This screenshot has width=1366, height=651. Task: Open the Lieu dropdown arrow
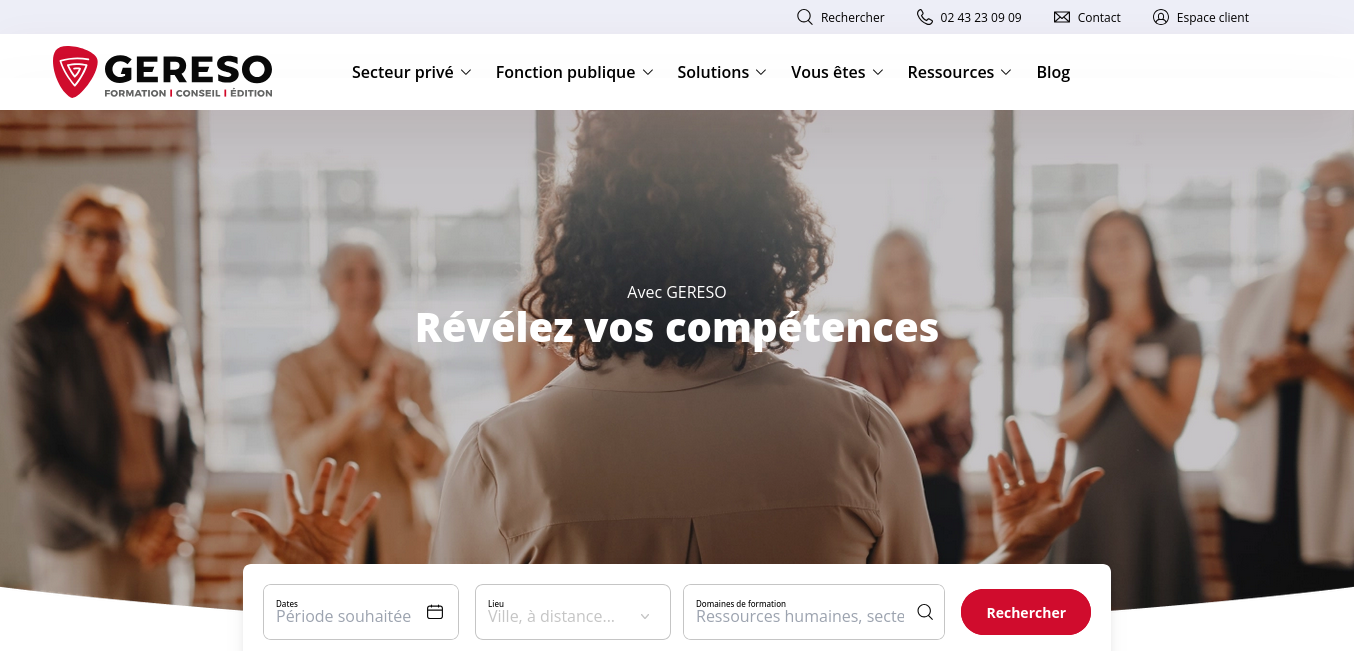coord(645,617)
